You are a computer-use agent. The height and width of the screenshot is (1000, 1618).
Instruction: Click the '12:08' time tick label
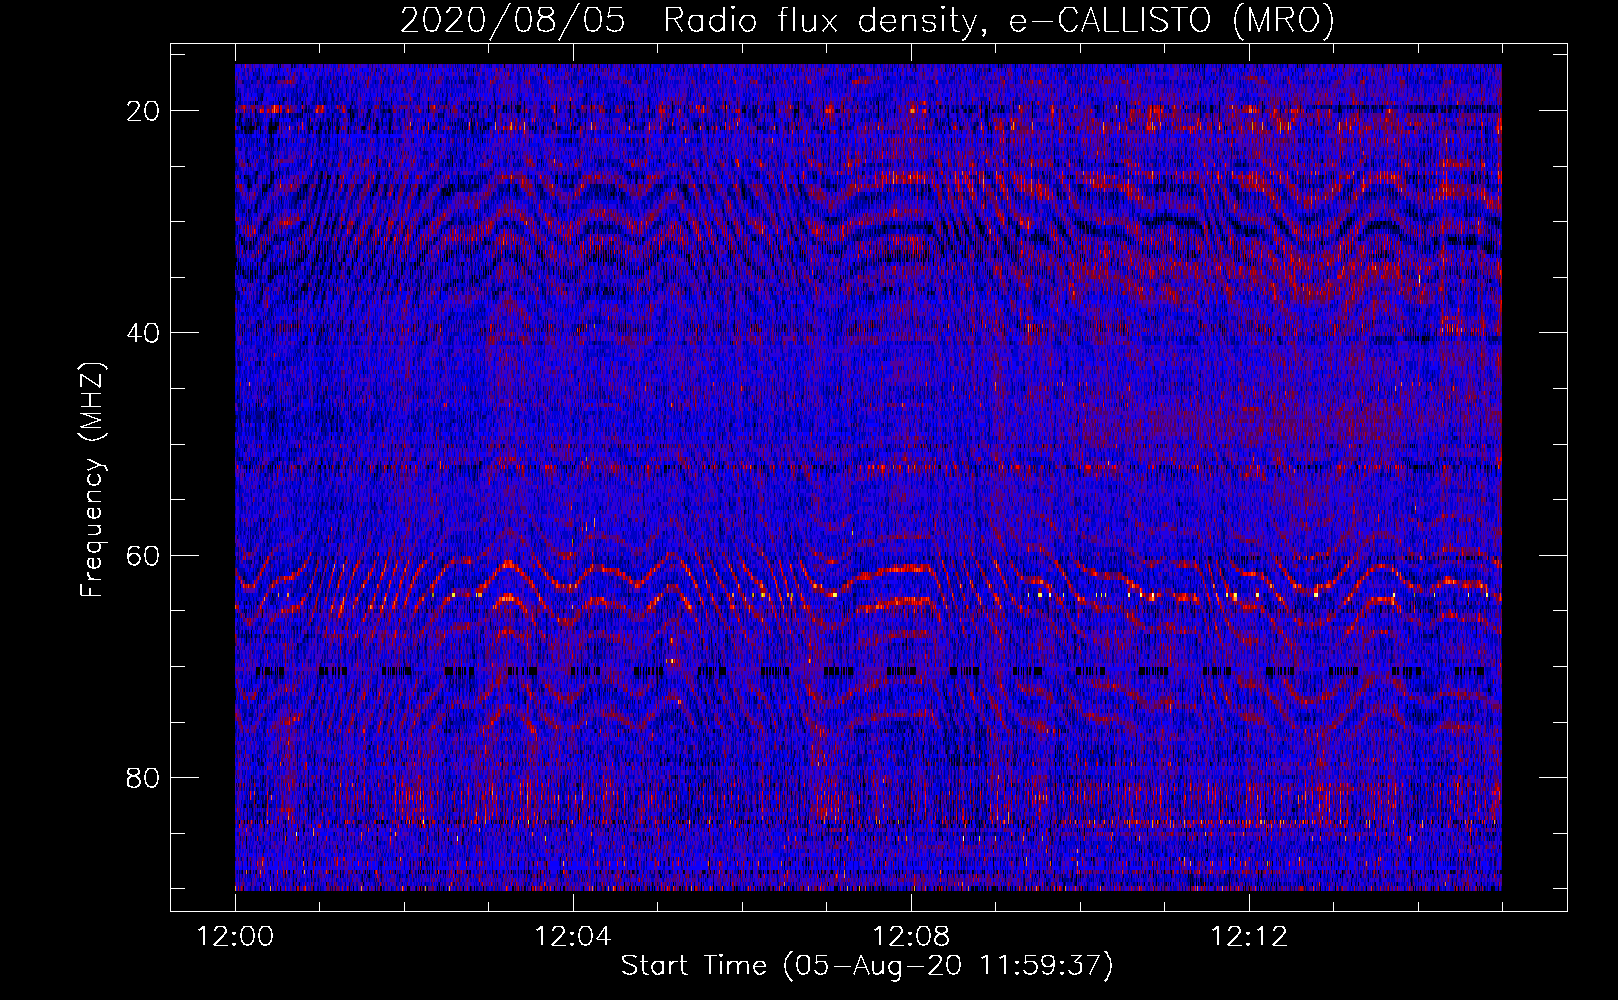tap(911, 937)
